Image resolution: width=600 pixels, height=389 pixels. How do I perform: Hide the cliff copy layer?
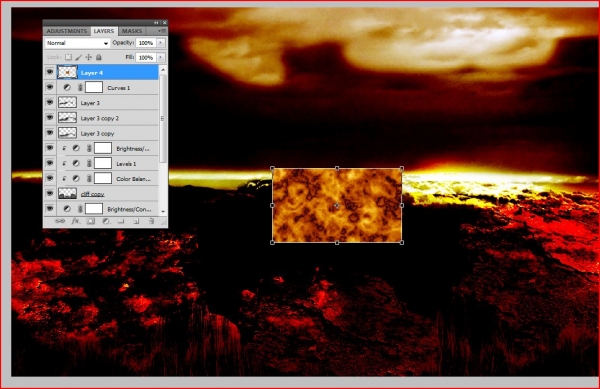point(50,194)
